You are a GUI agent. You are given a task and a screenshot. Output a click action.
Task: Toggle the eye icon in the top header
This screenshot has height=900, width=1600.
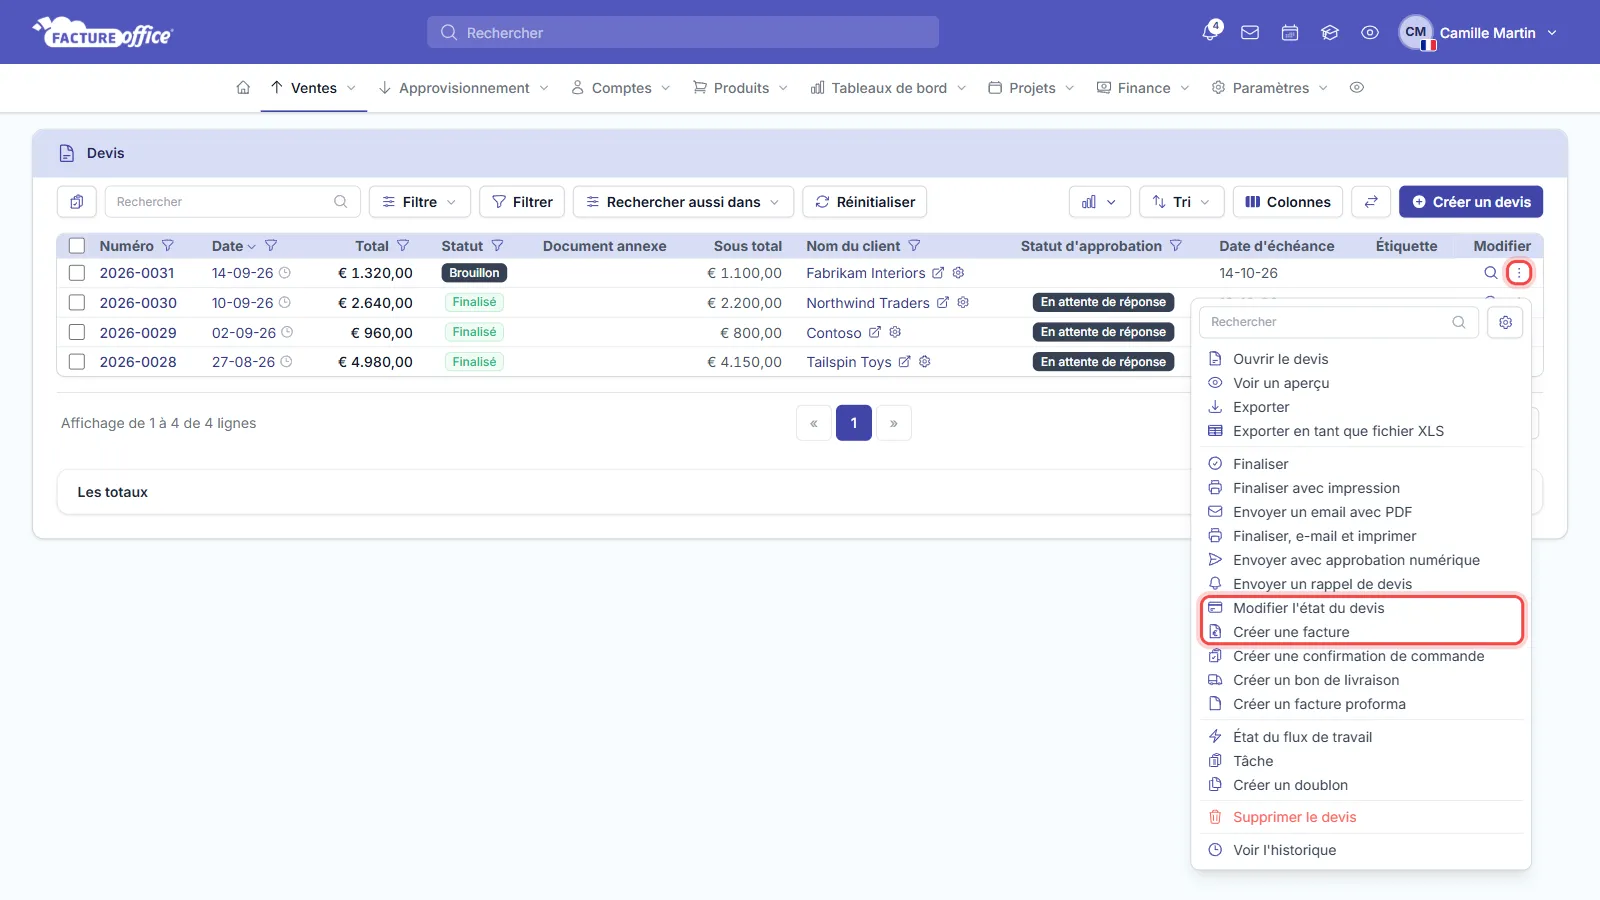click(x=1370, y=33)
